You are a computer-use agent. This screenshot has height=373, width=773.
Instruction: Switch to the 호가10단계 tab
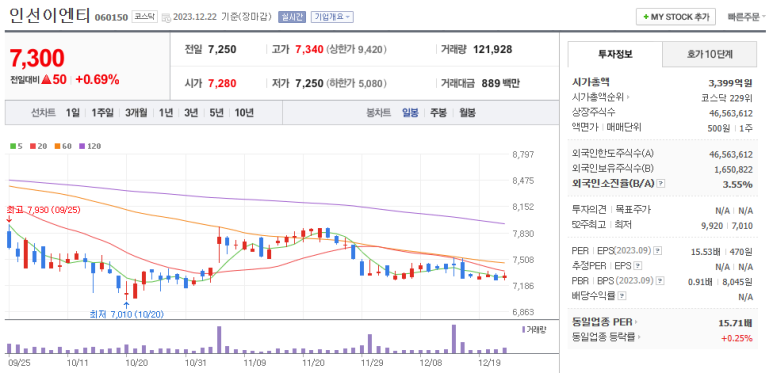pyautogui.click(x=709, y=54)
